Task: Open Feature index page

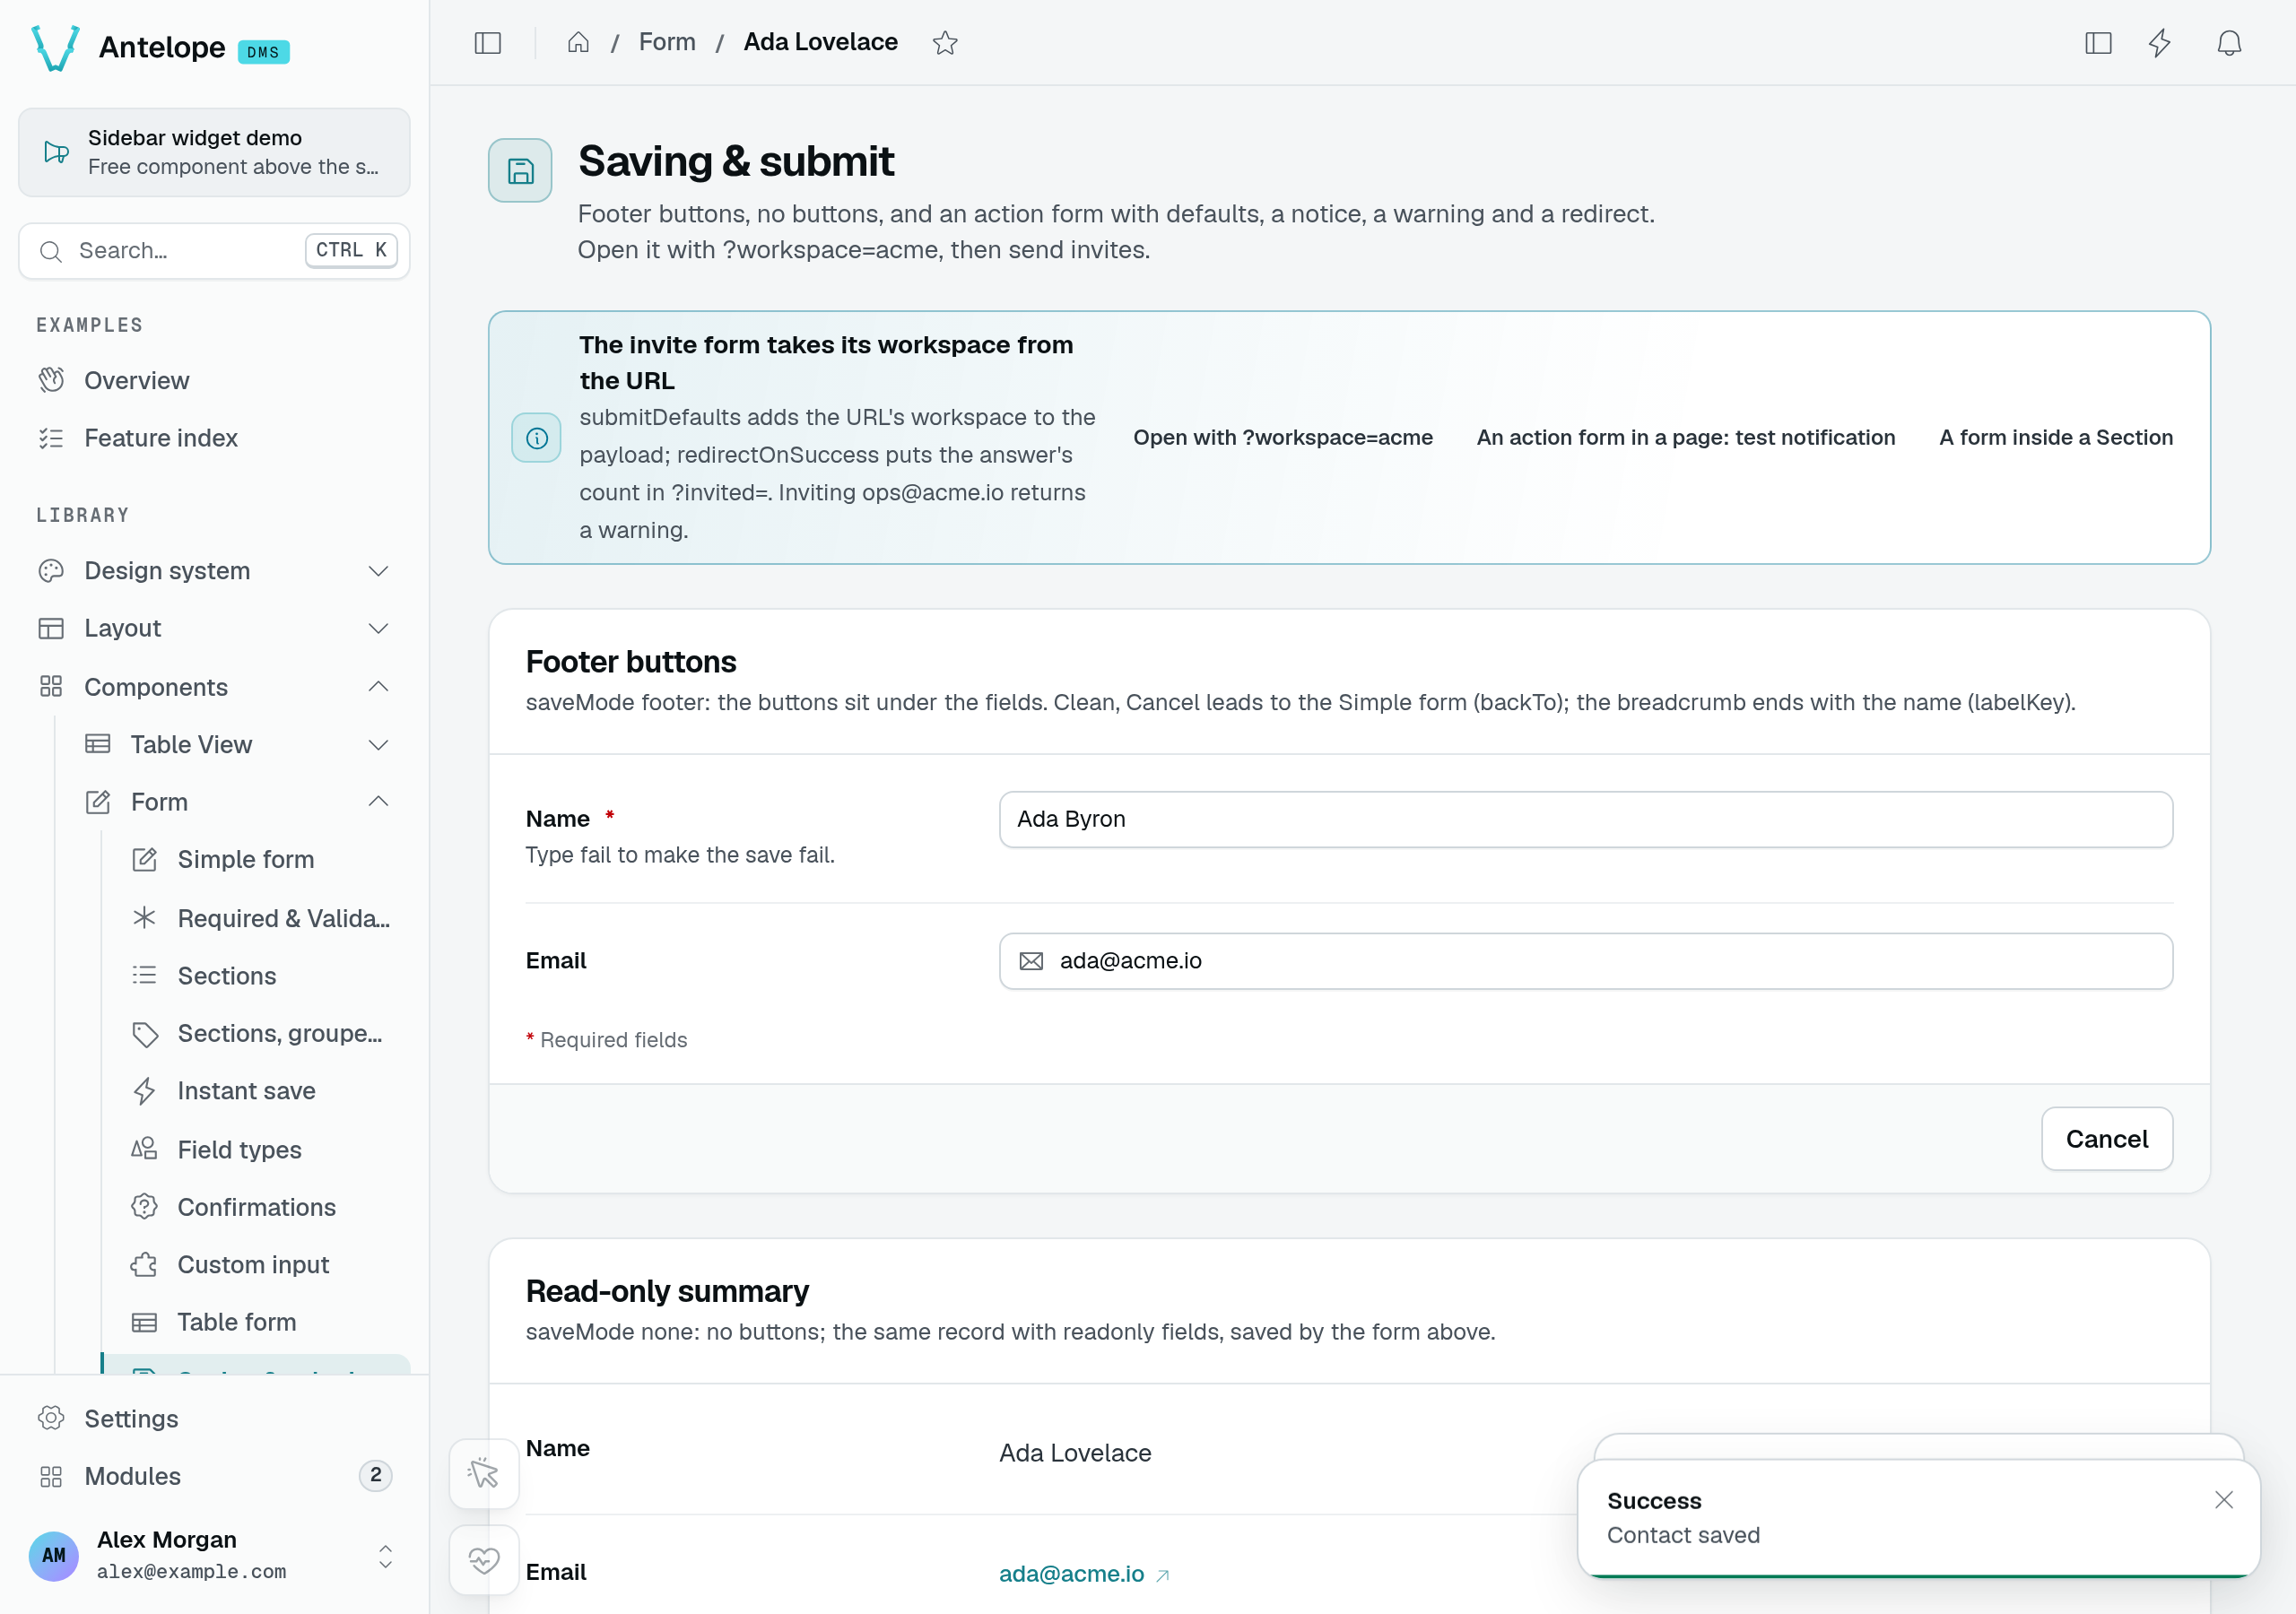Action: tap(214, 438)
